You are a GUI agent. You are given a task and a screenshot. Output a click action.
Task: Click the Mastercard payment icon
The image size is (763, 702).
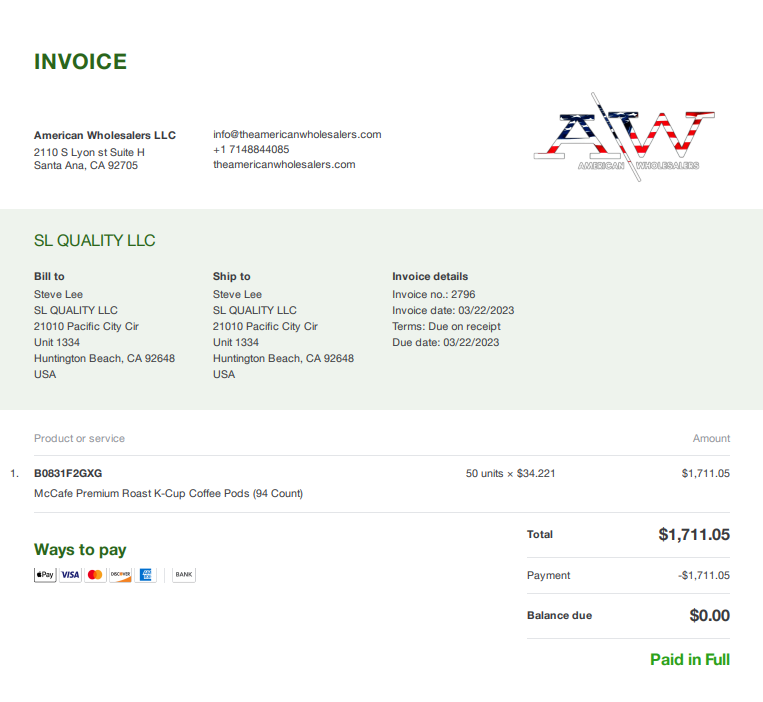click(x=95, y=575)
